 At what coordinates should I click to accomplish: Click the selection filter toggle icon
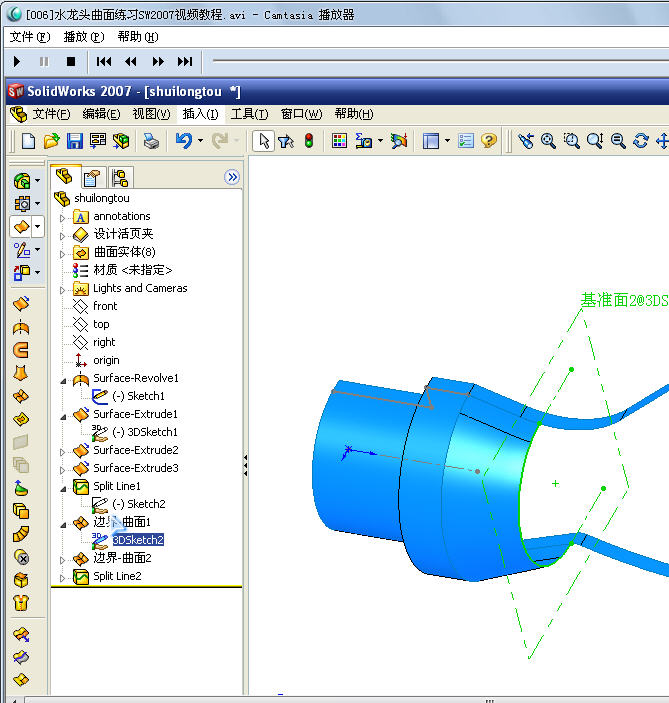[x=286, y=142]
